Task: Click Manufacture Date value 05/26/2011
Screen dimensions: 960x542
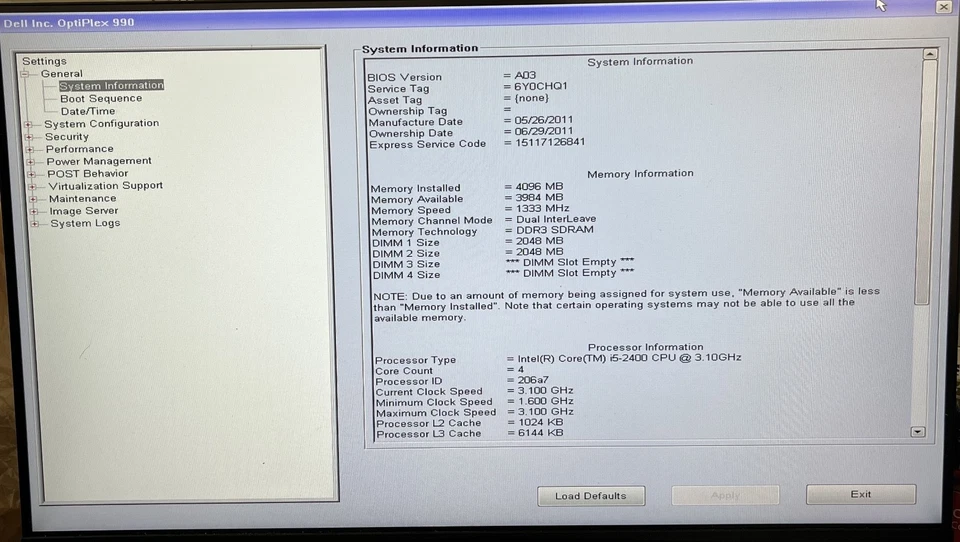Action: (544, 120)
